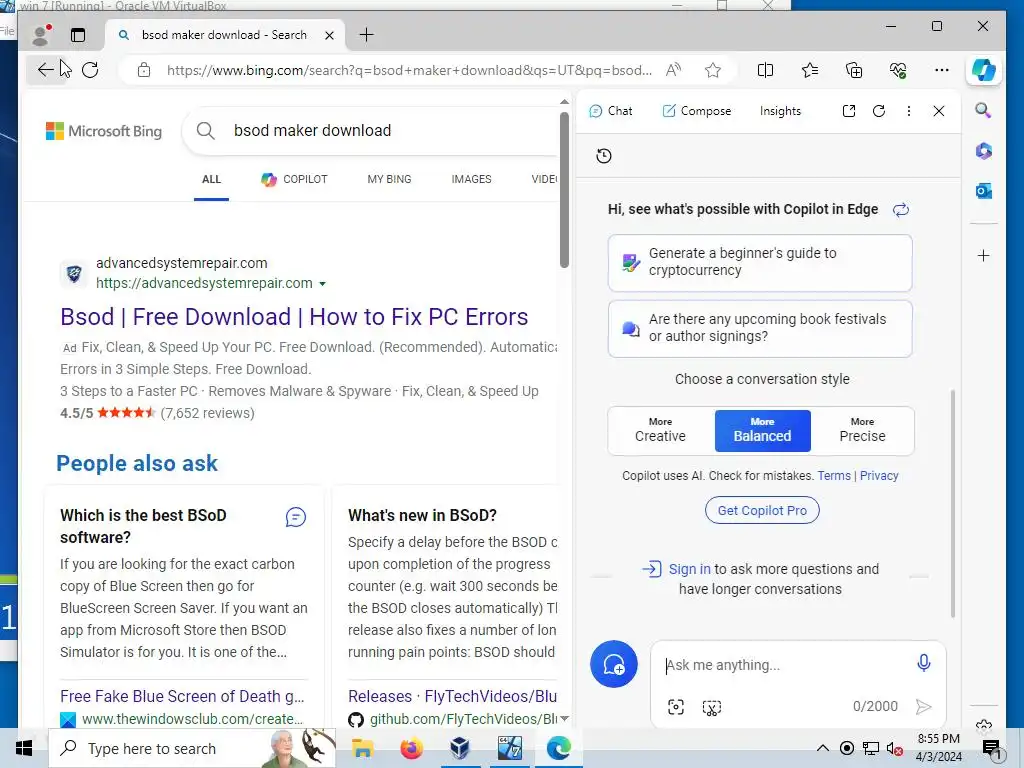This screenshot has width=1024, height=768.
Task: Choose cryptocurrency guide suggestion card
Action: click(x=760, y=263)
